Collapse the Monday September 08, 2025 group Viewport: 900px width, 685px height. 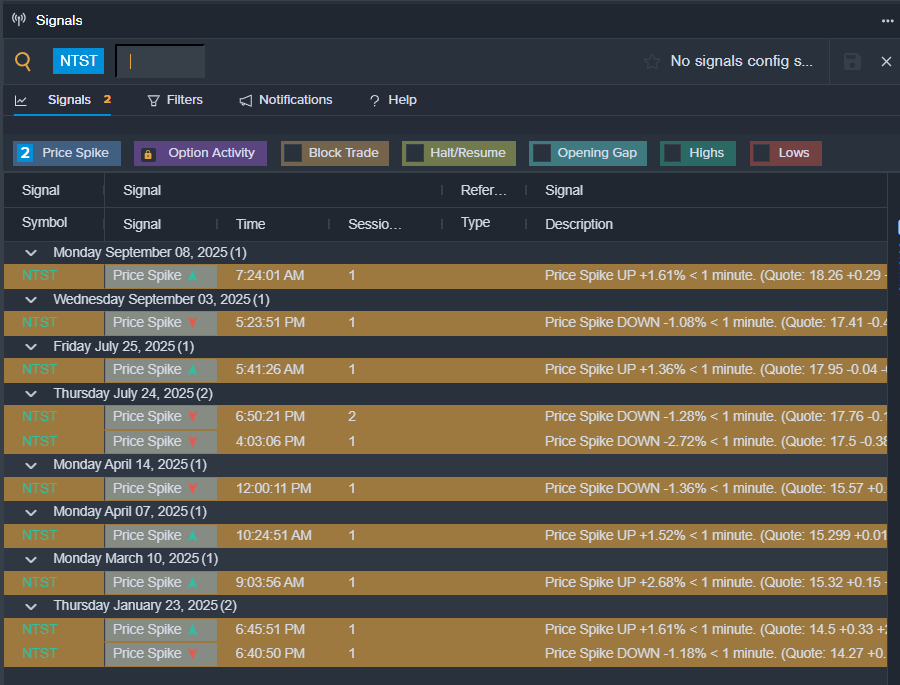[31, 253]
